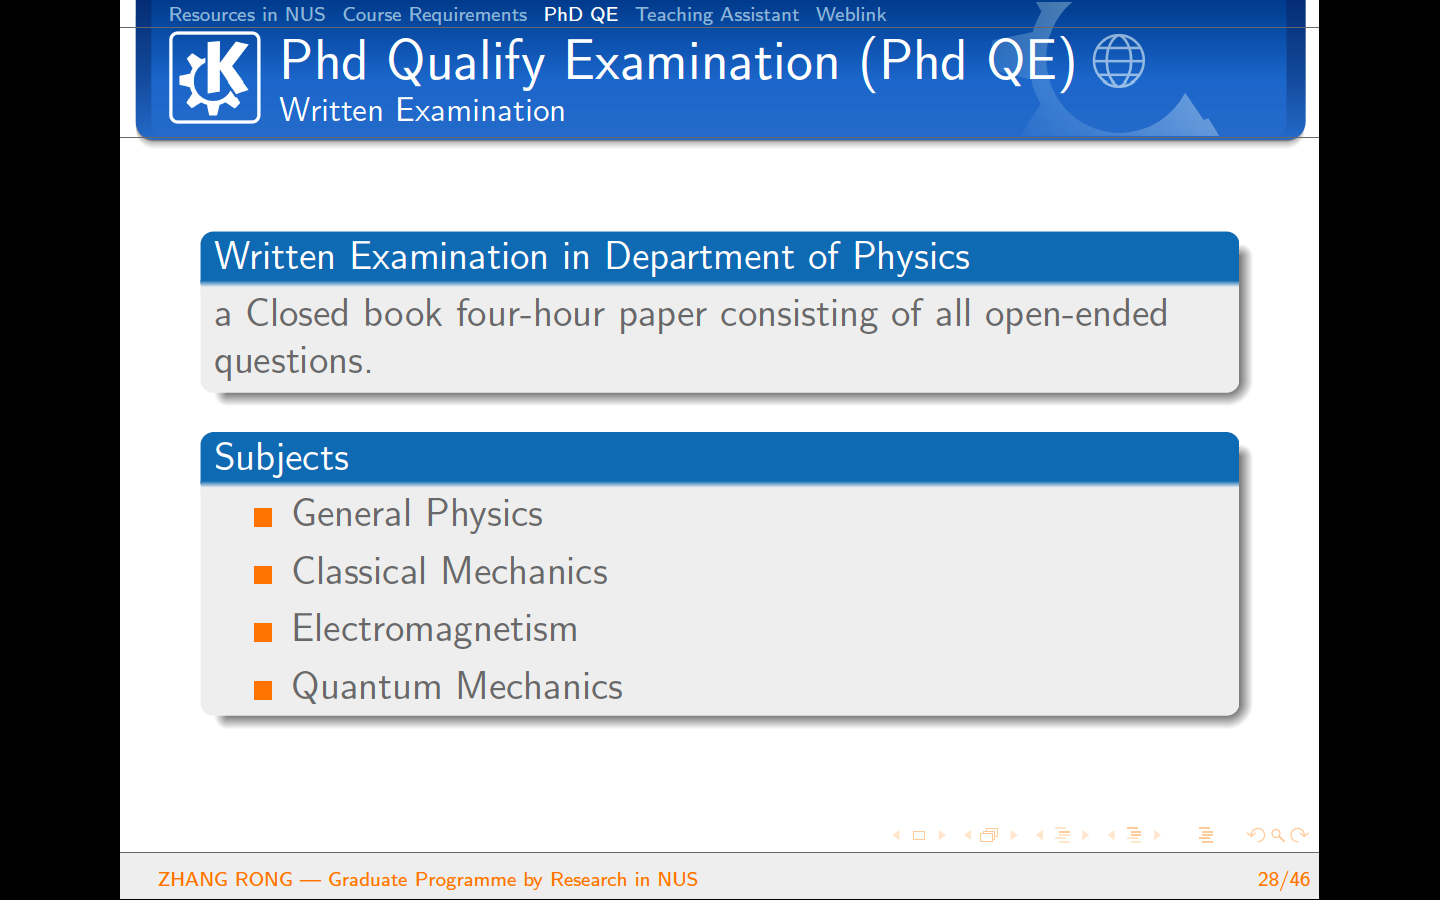Jump to previous frame arrow
This screenshot has width=1440, height=900.
[x=968, y=835]
